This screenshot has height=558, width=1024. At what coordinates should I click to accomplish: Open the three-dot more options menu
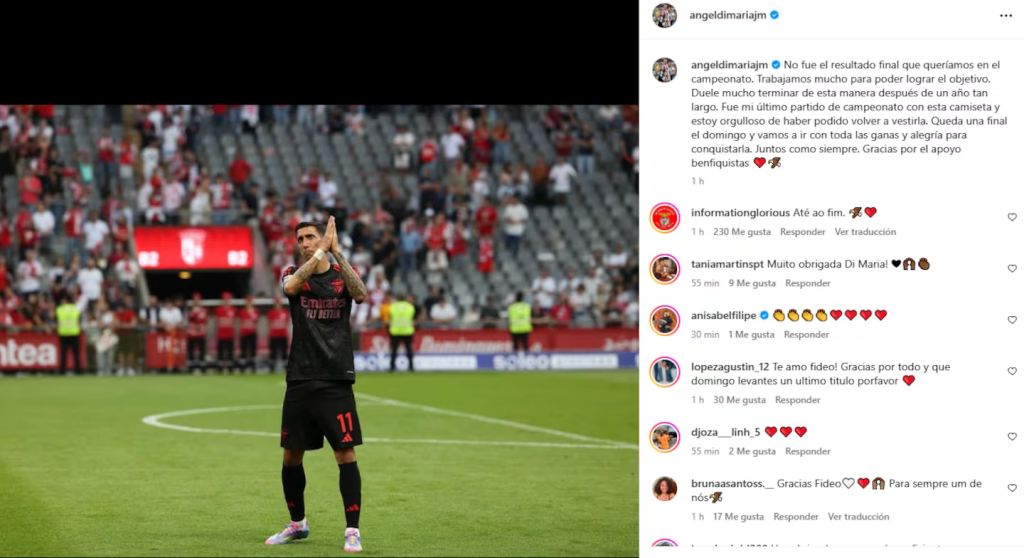[1005, 16]
